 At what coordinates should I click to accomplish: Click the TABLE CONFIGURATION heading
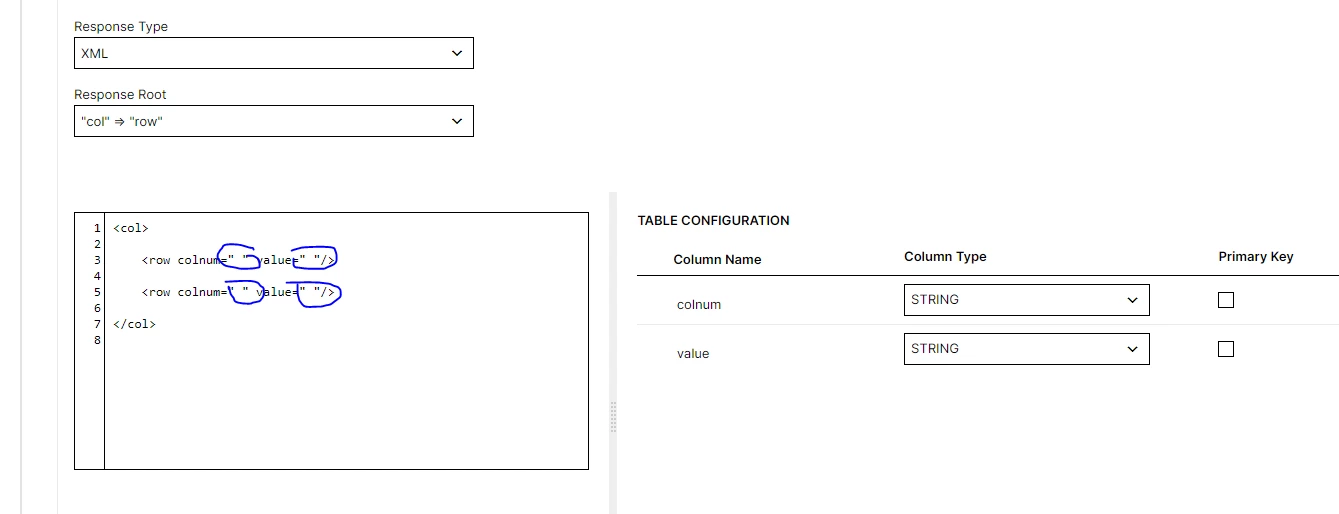pyautogui.click(x=713, y=221)
